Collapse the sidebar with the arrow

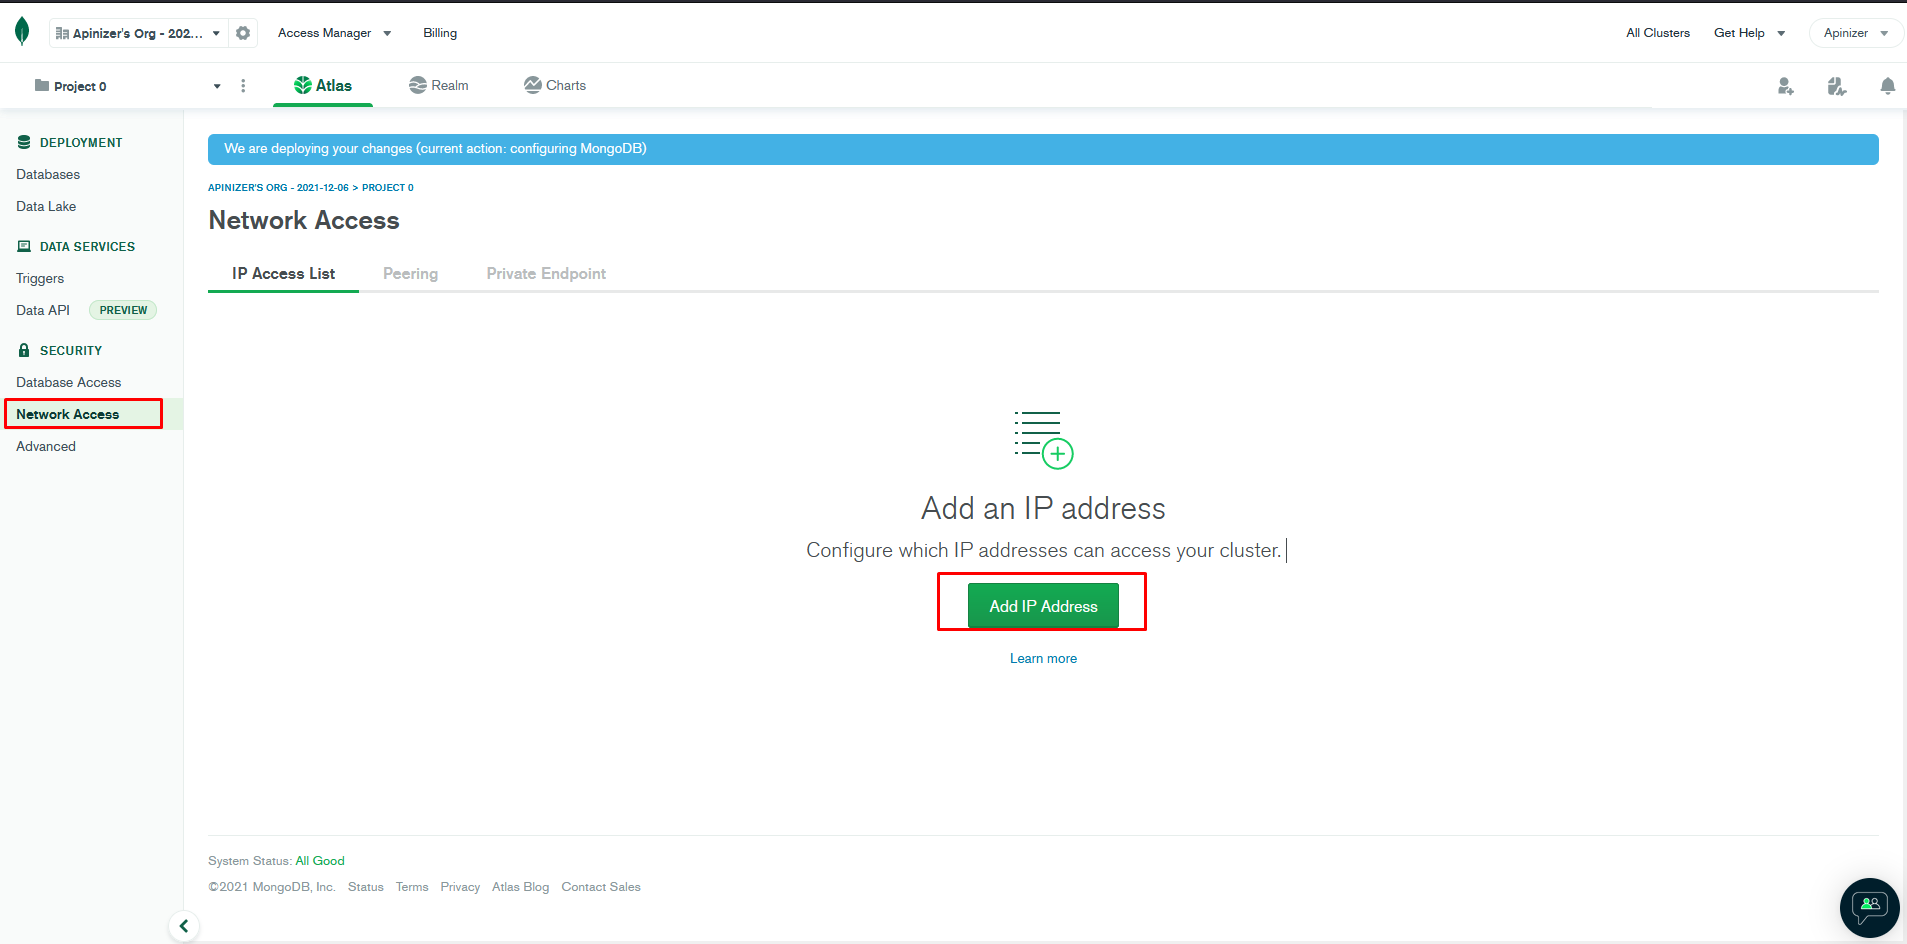click(x=184, y=926)
